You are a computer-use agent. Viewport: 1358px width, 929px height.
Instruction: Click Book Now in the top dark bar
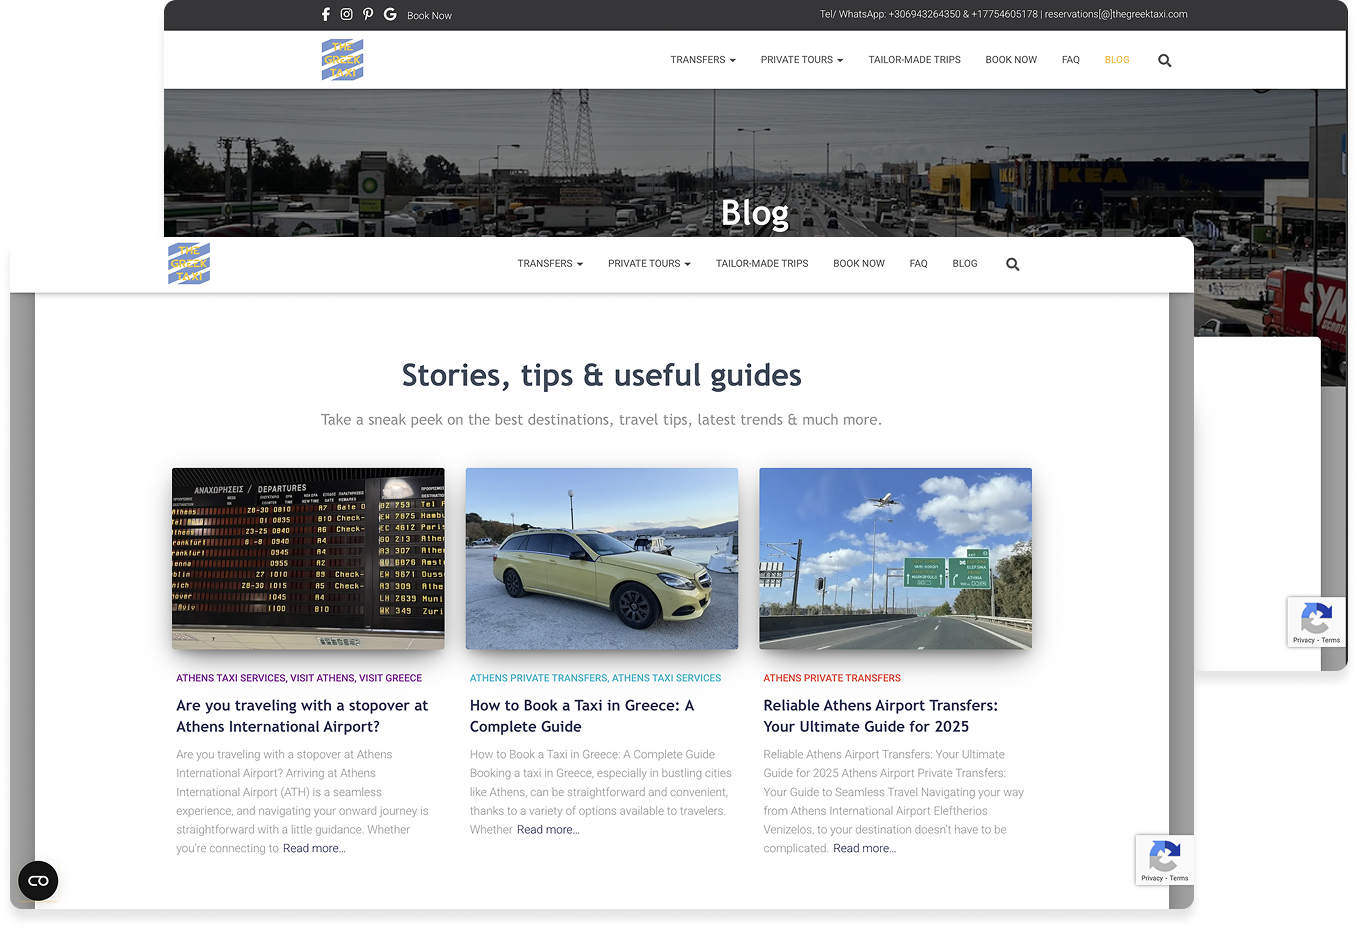click(x=429, y=16)
